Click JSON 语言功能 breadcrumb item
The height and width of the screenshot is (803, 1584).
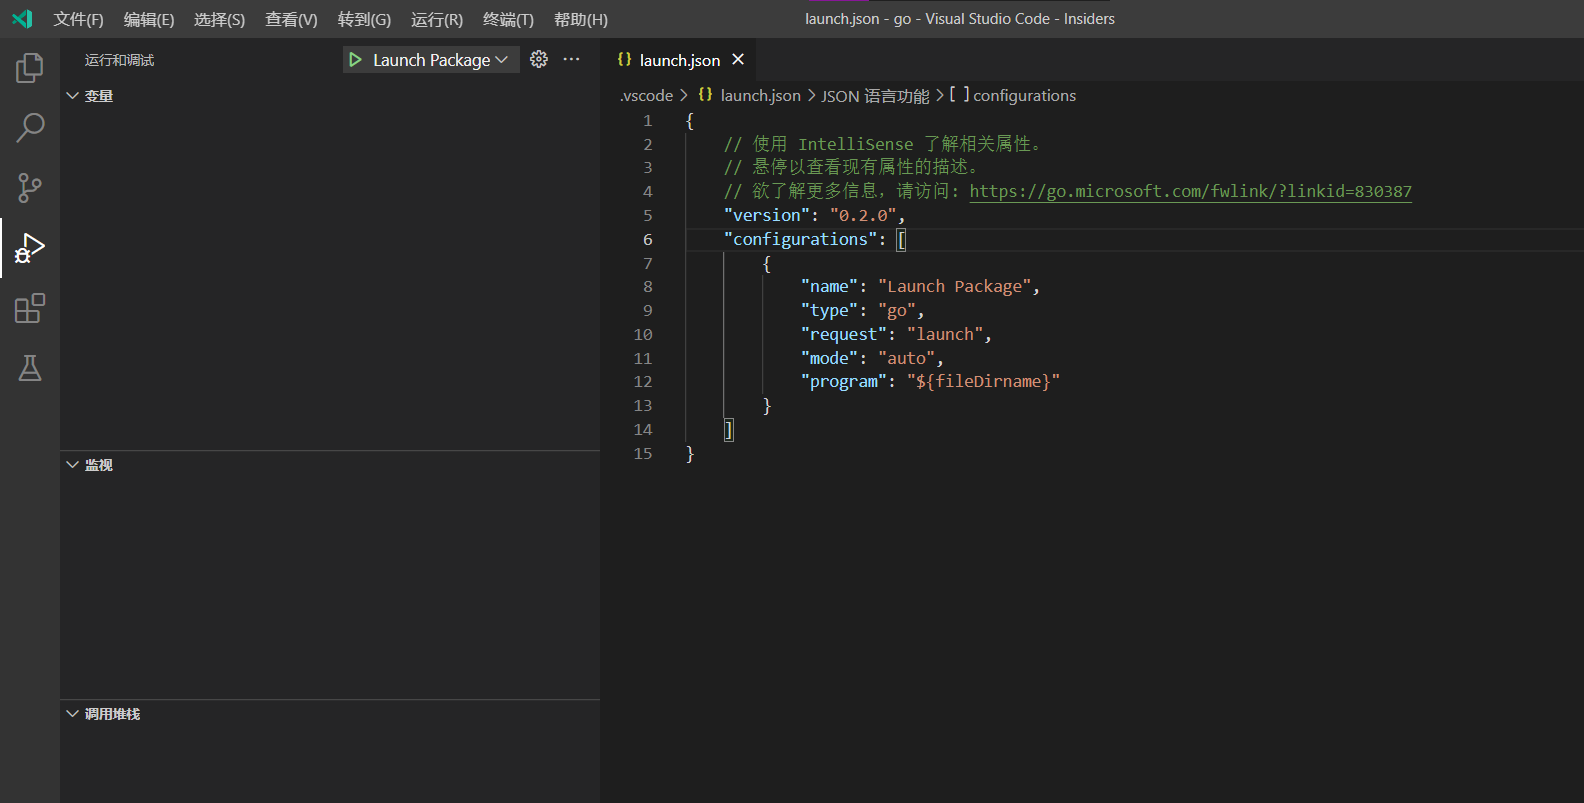pos(875,96)
